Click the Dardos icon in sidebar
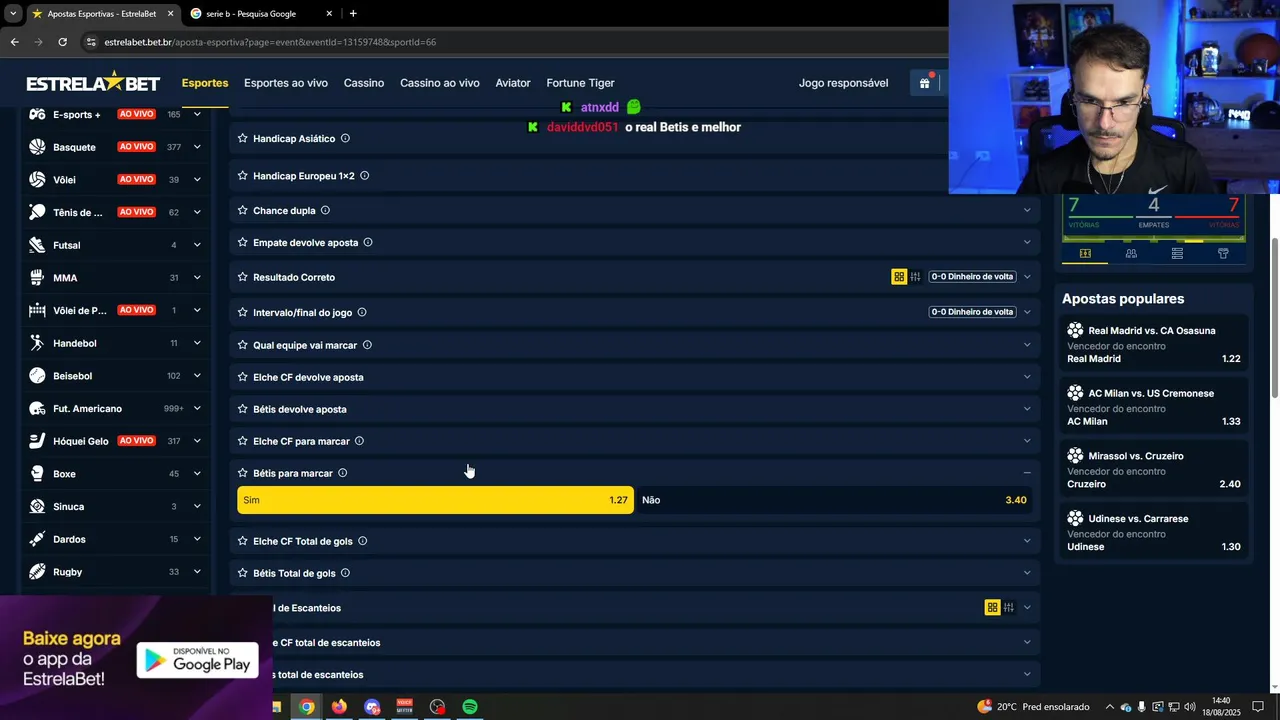Image resolution: width=1280 pixels, height=720 pixels. tap(37, 539)
